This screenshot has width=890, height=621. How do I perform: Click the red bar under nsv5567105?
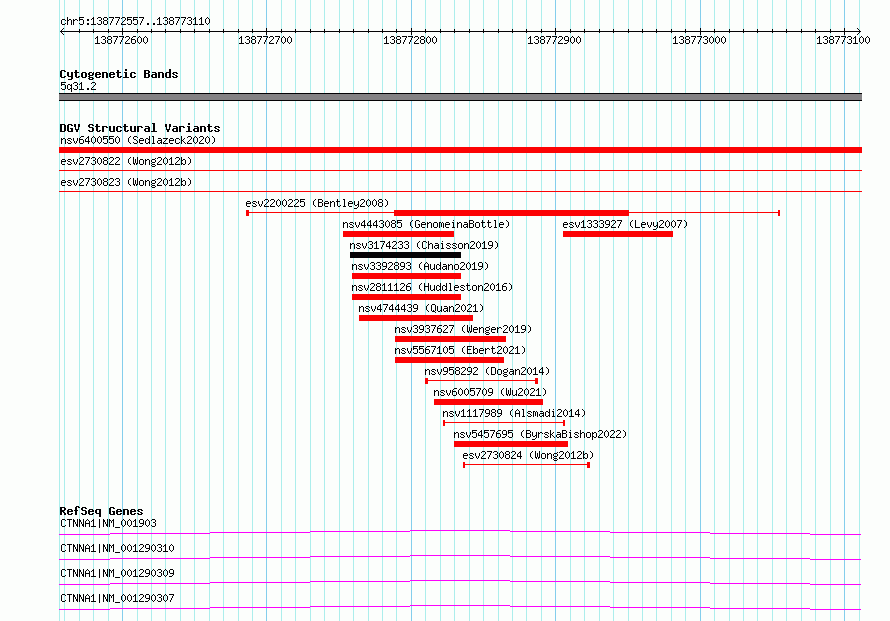[x=450, y=360]
